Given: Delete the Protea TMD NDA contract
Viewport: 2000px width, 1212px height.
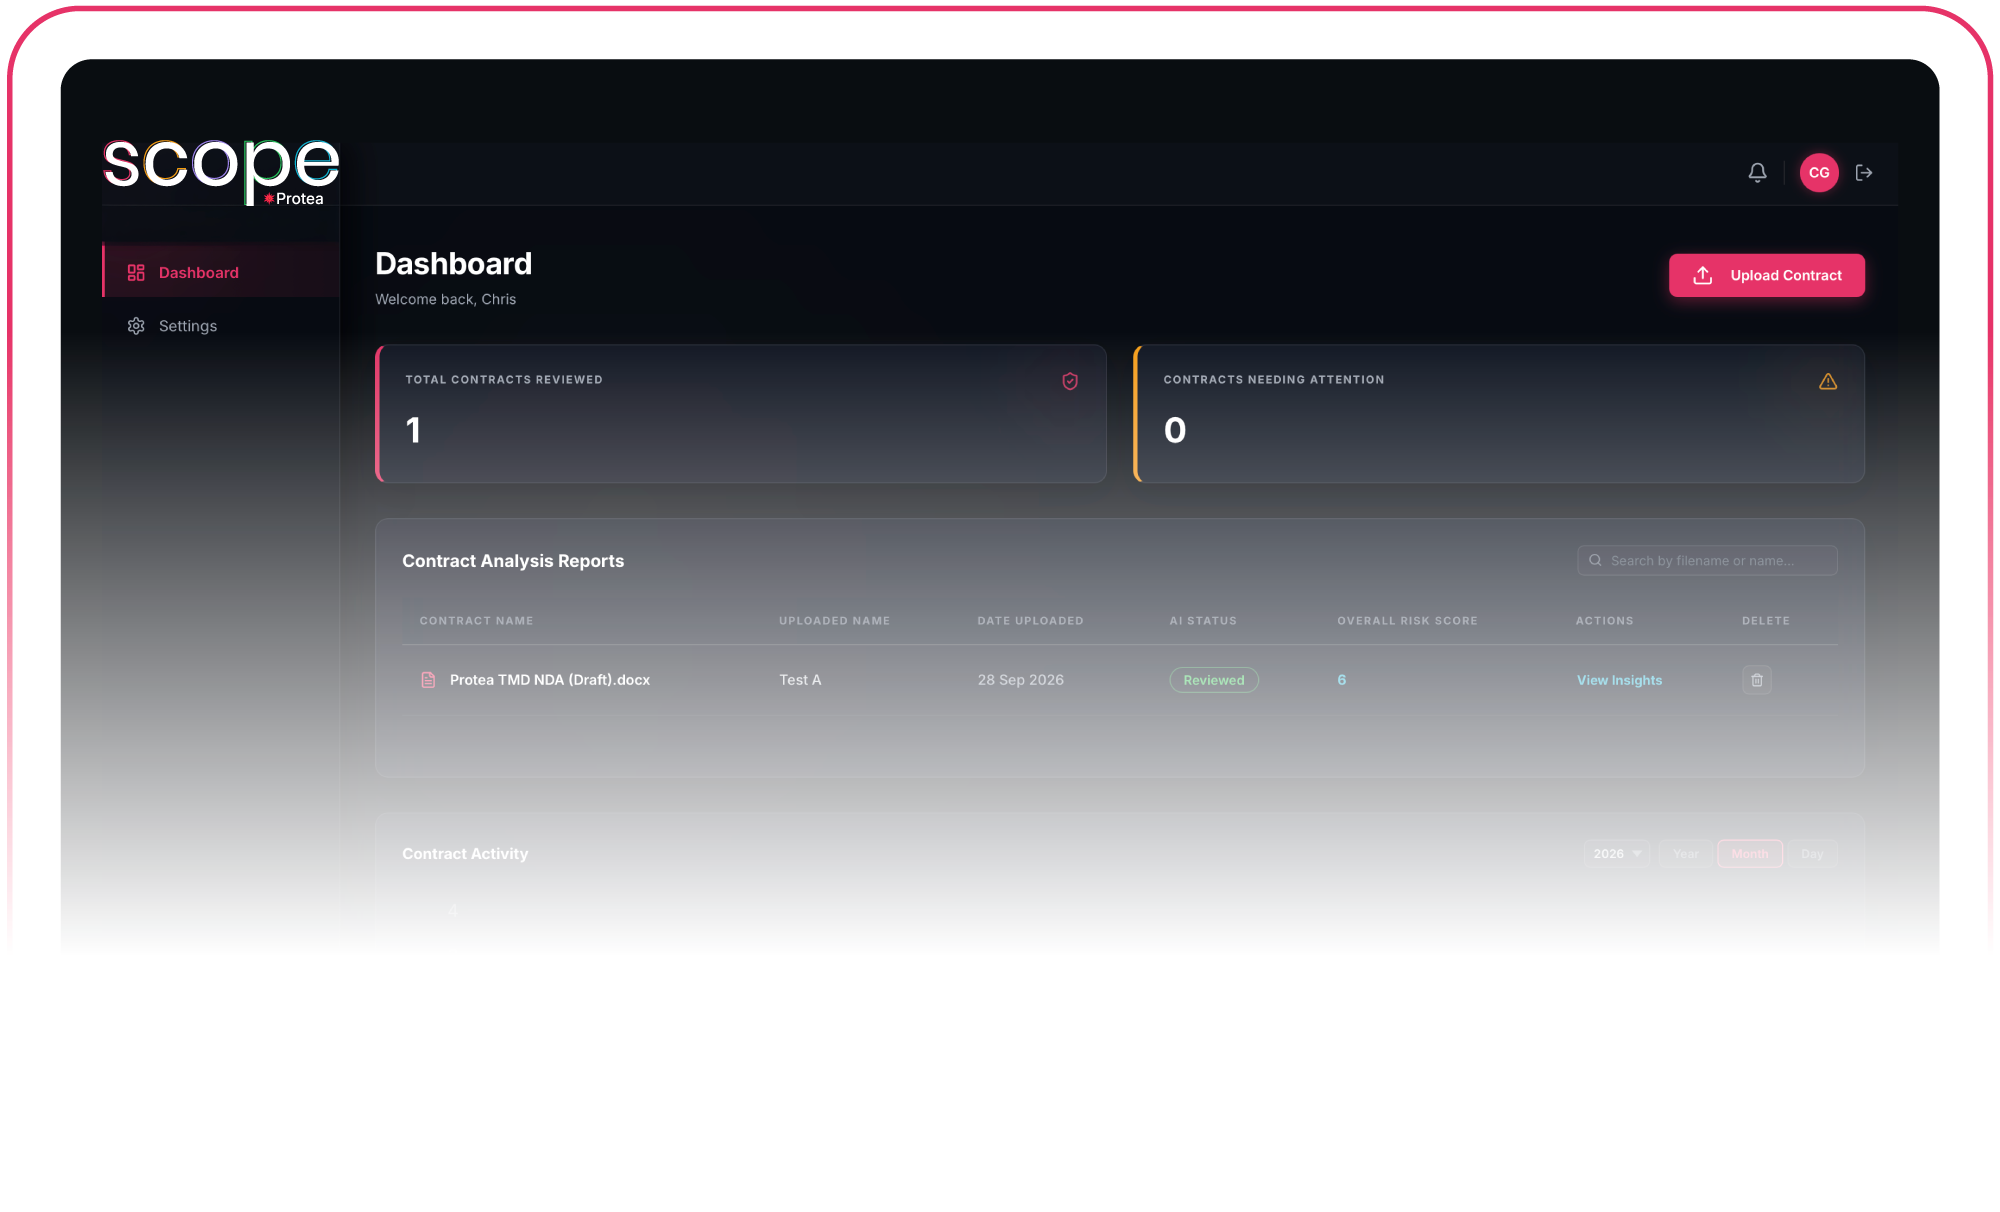Looking at the screenshot, I should 1757,680.
